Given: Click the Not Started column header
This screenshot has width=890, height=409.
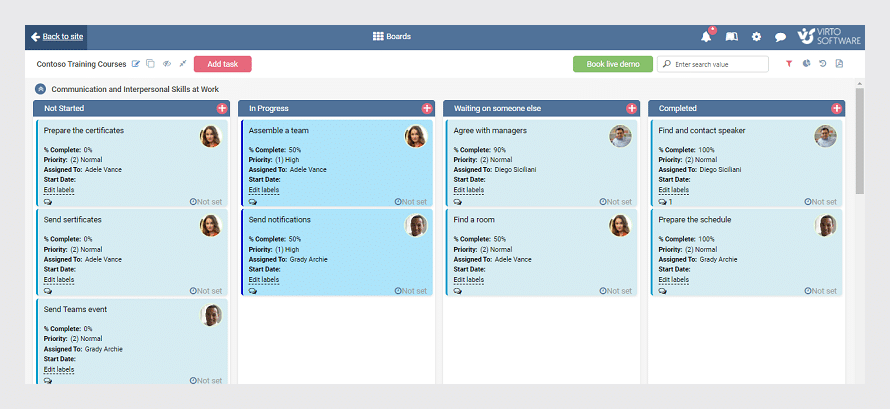Looking at the screenshot, I should pos(131,108).
